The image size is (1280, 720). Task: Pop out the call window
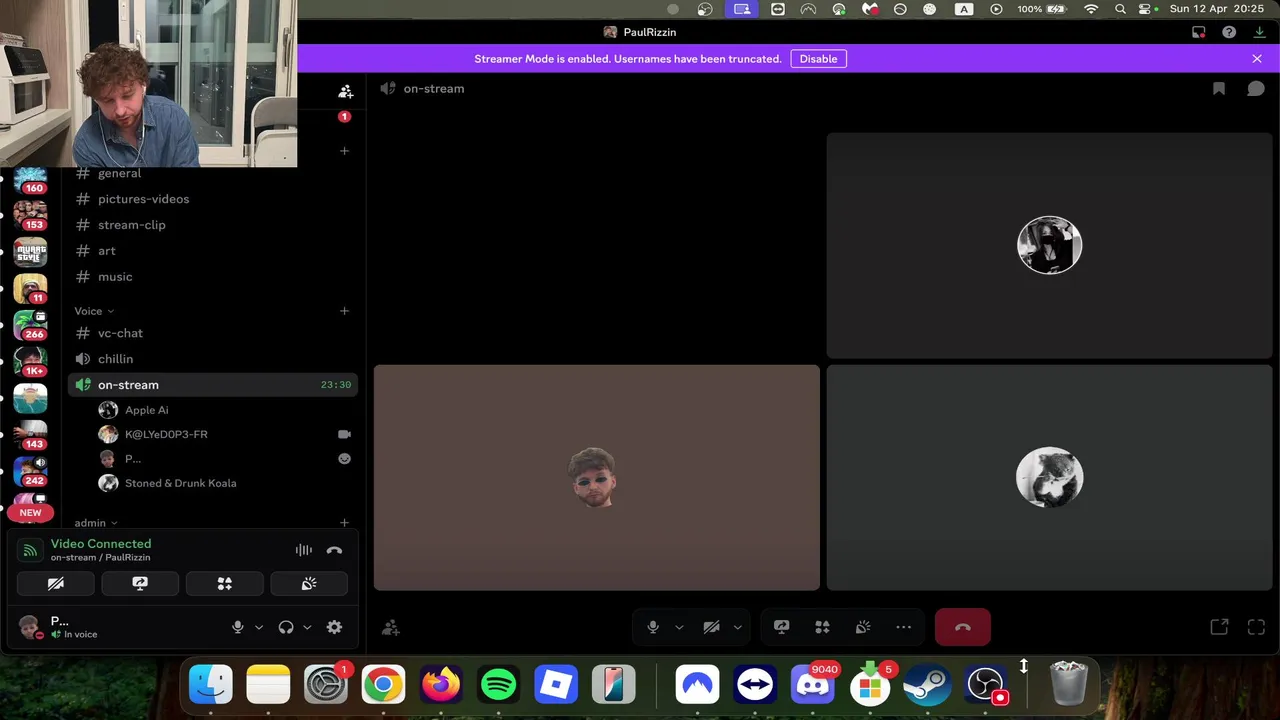(1219, 627)
